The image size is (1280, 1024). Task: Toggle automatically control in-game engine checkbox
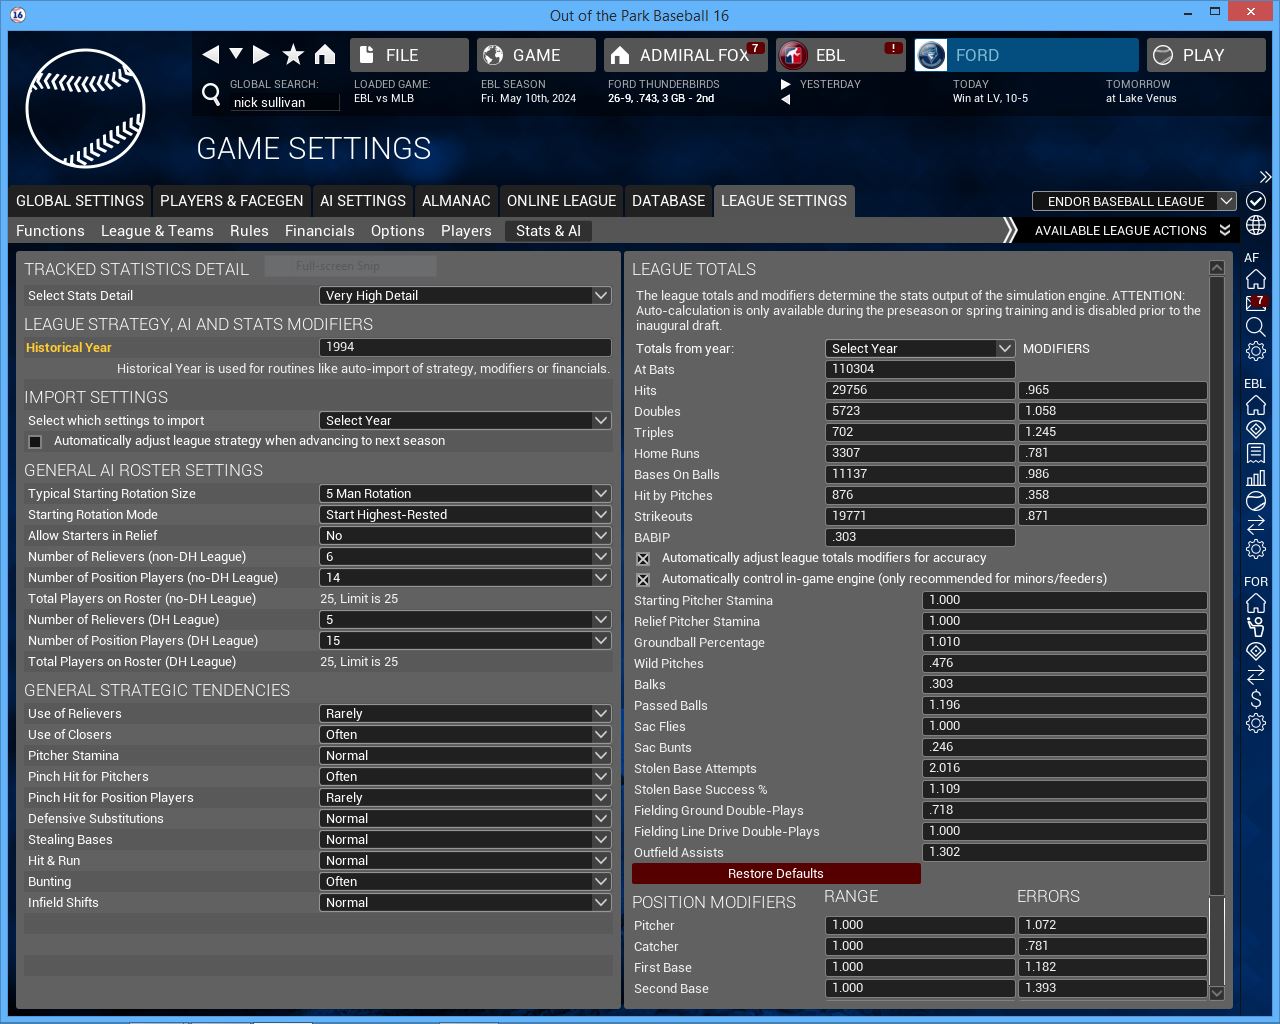pos(643,580)
